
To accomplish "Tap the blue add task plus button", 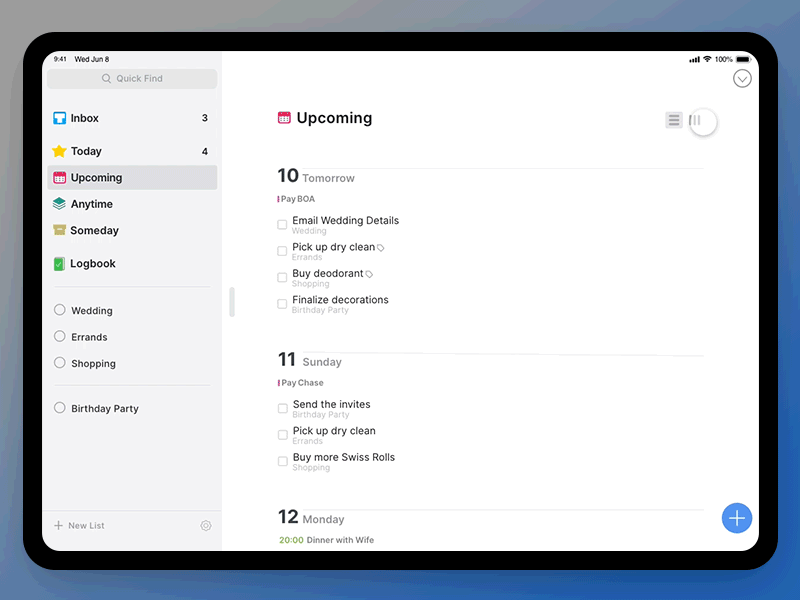I will 736,518.
